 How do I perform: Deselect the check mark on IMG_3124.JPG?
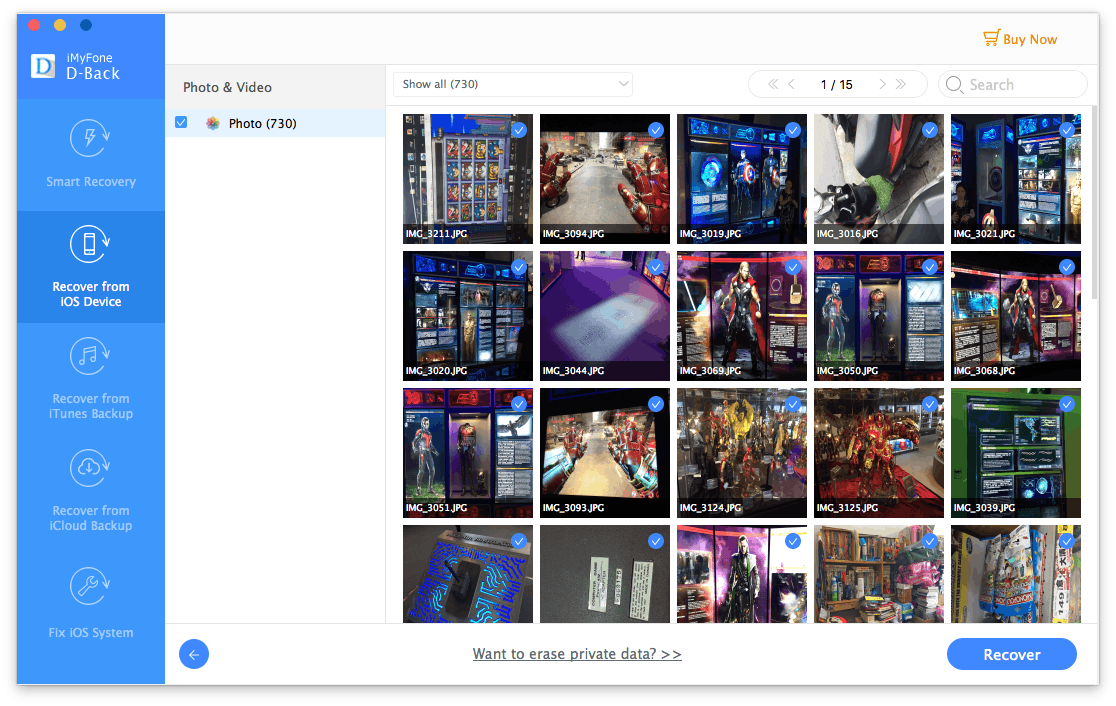tap(793, 404)
